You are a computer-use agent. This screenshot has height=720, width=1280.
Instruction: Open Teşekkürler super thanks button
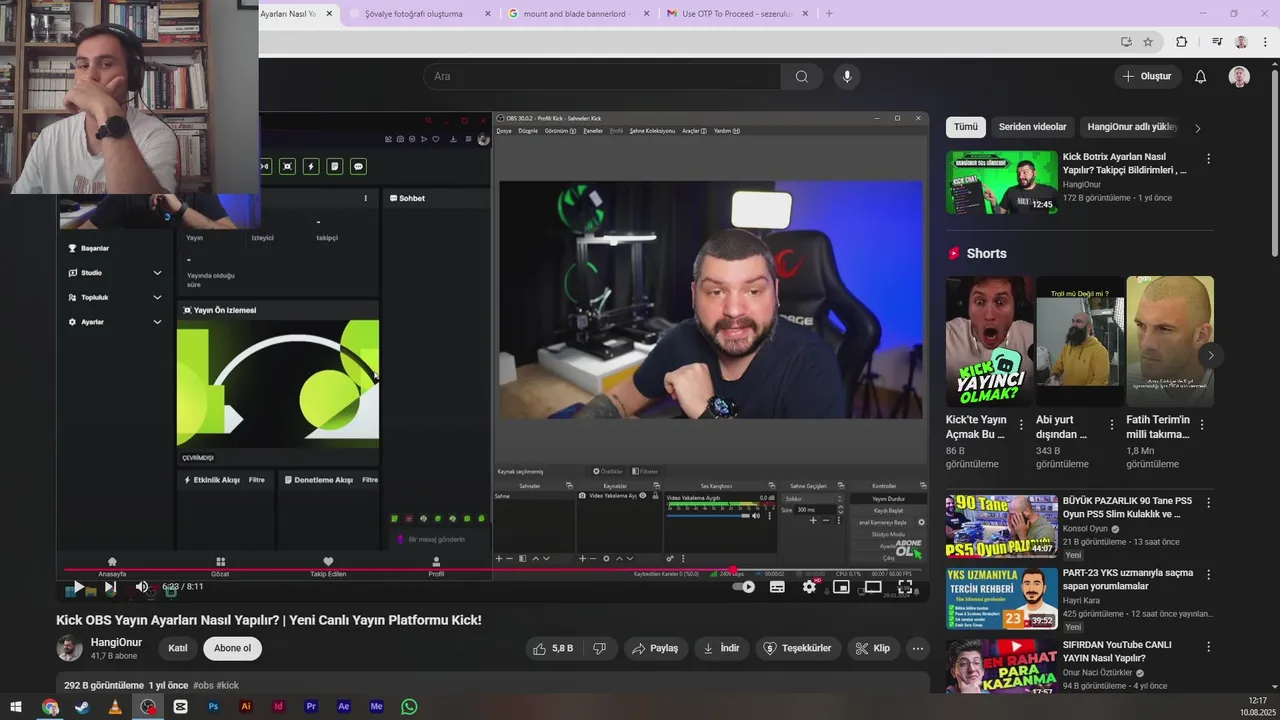[x=798, y=648]
